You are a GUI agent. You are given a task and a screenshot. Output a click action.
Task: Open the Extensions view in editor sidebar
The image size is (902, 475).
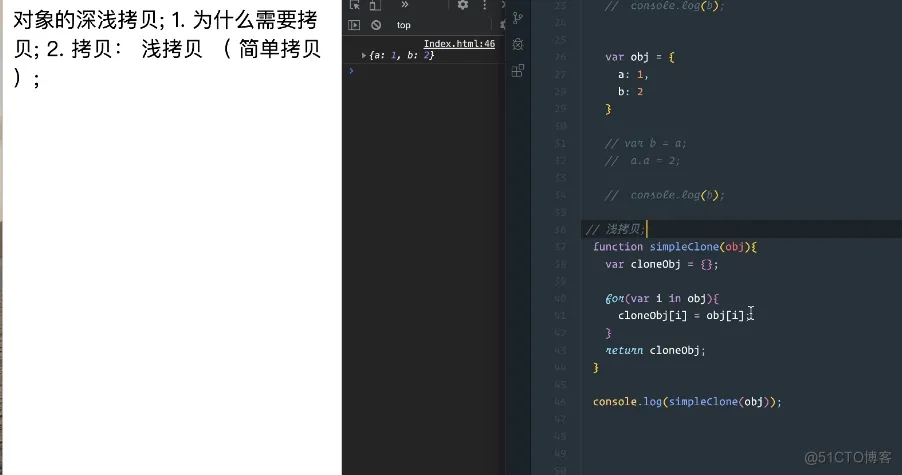point(518,71)
